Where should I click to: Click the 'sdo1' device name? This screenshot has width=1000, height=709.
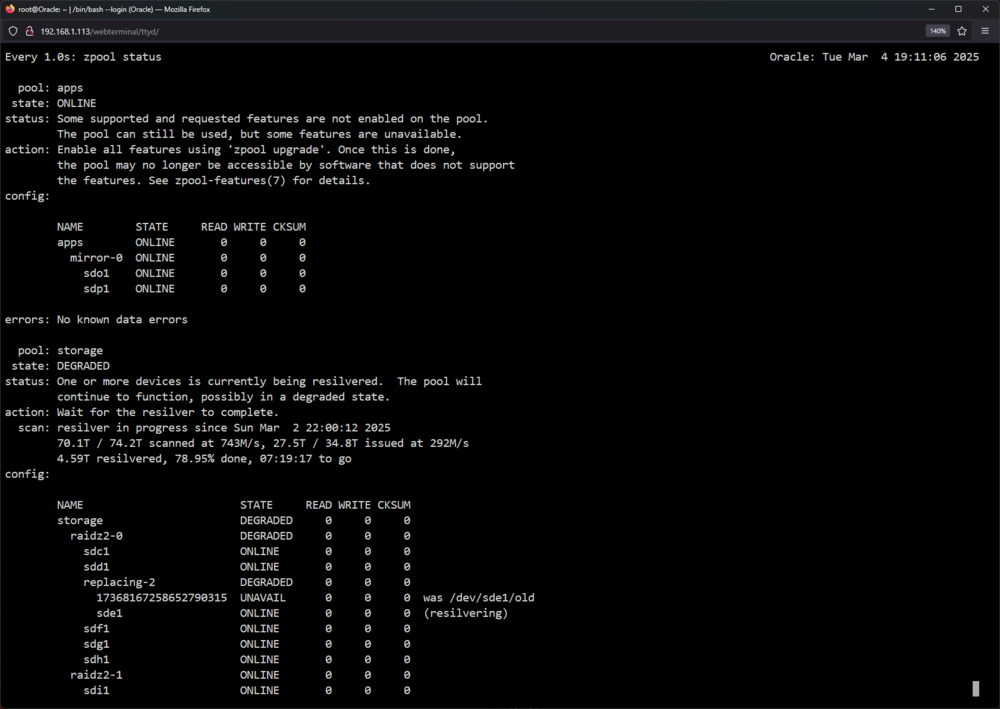point(96,273)
